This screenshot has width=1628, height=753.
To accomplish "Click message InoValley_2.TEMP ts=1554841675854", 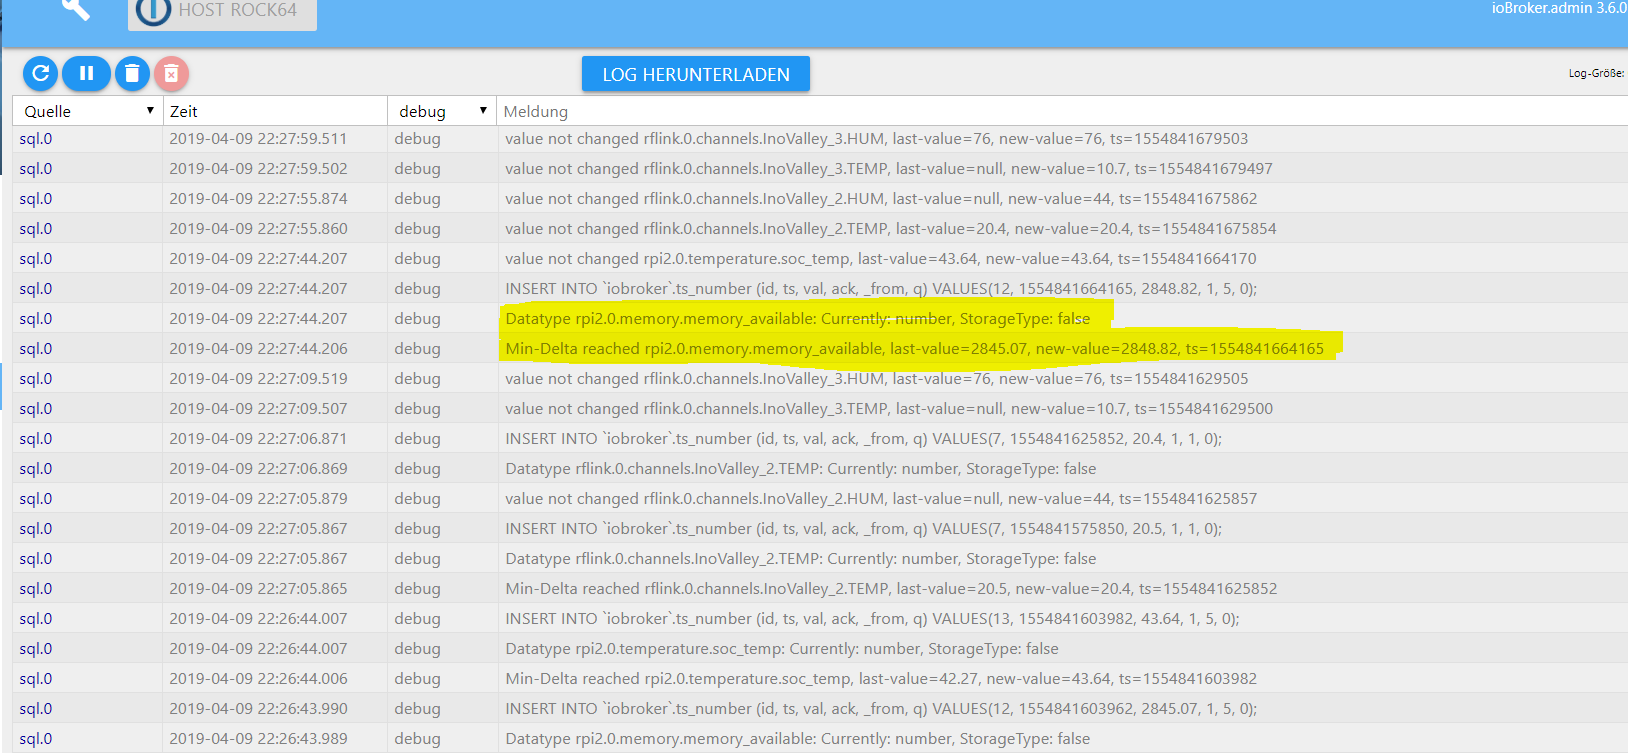I will click(x=891, y=229).
